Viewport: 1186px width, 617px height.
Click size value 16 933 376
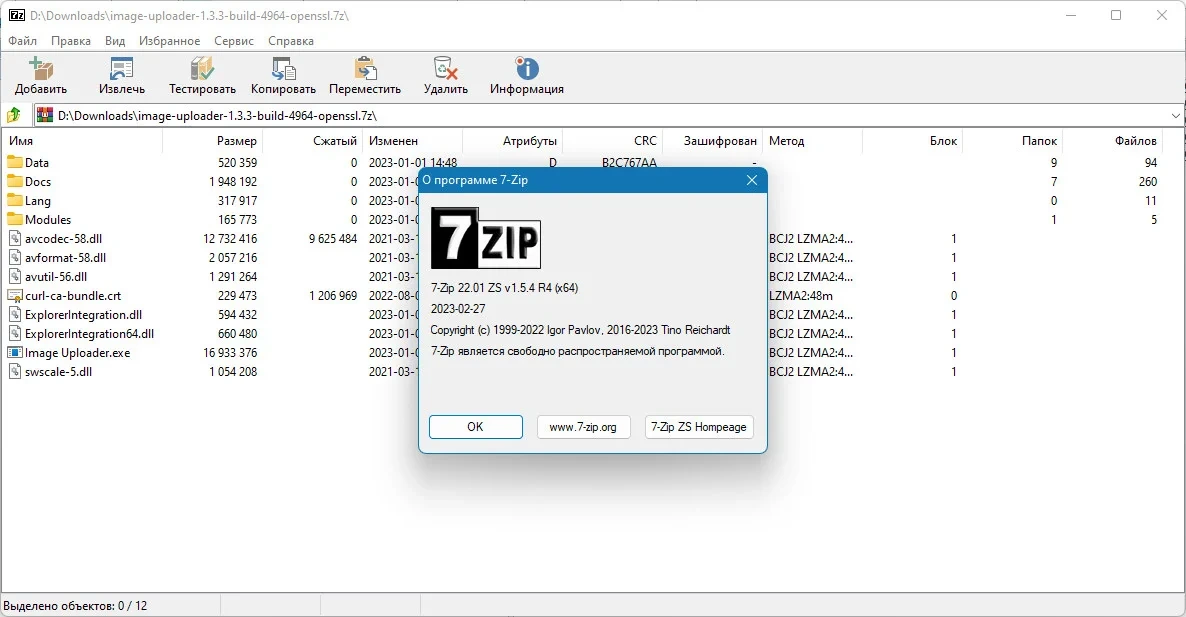(x=230, y=353)
